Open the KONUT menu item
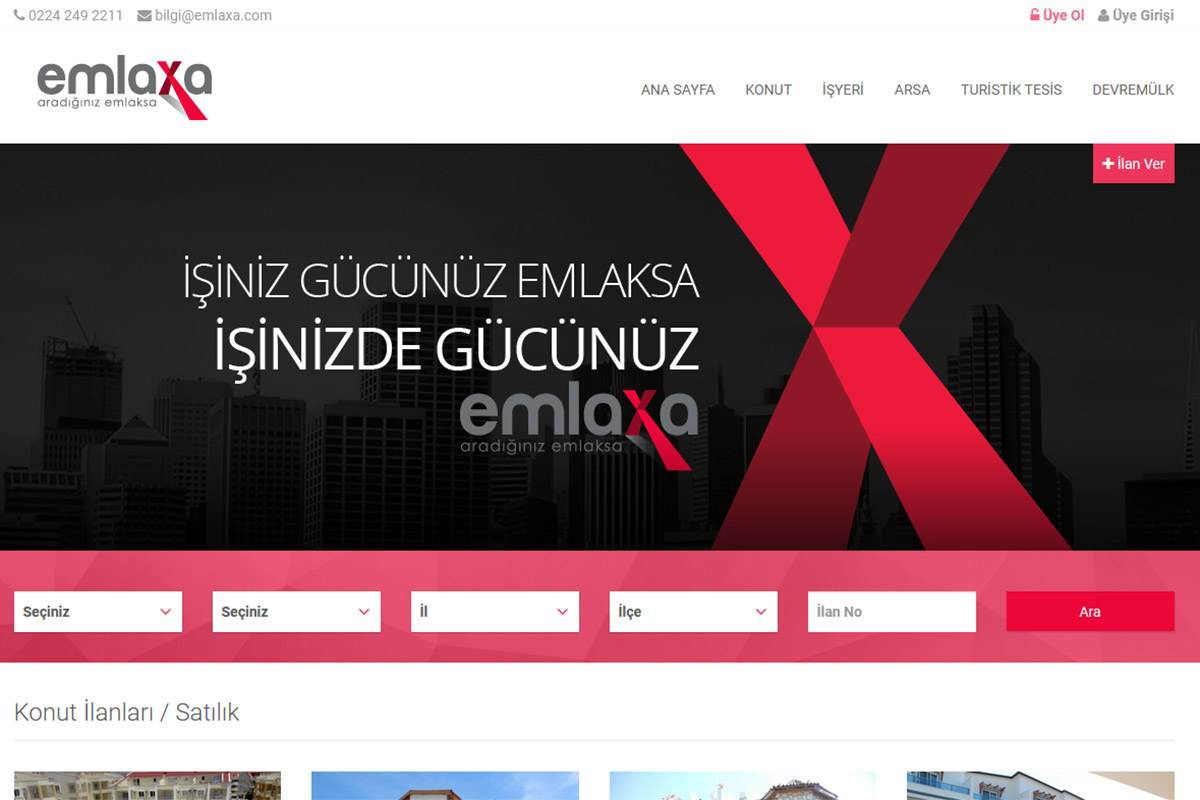Image resolution: width=1200 pixels, height=800 pixels. 768,90
